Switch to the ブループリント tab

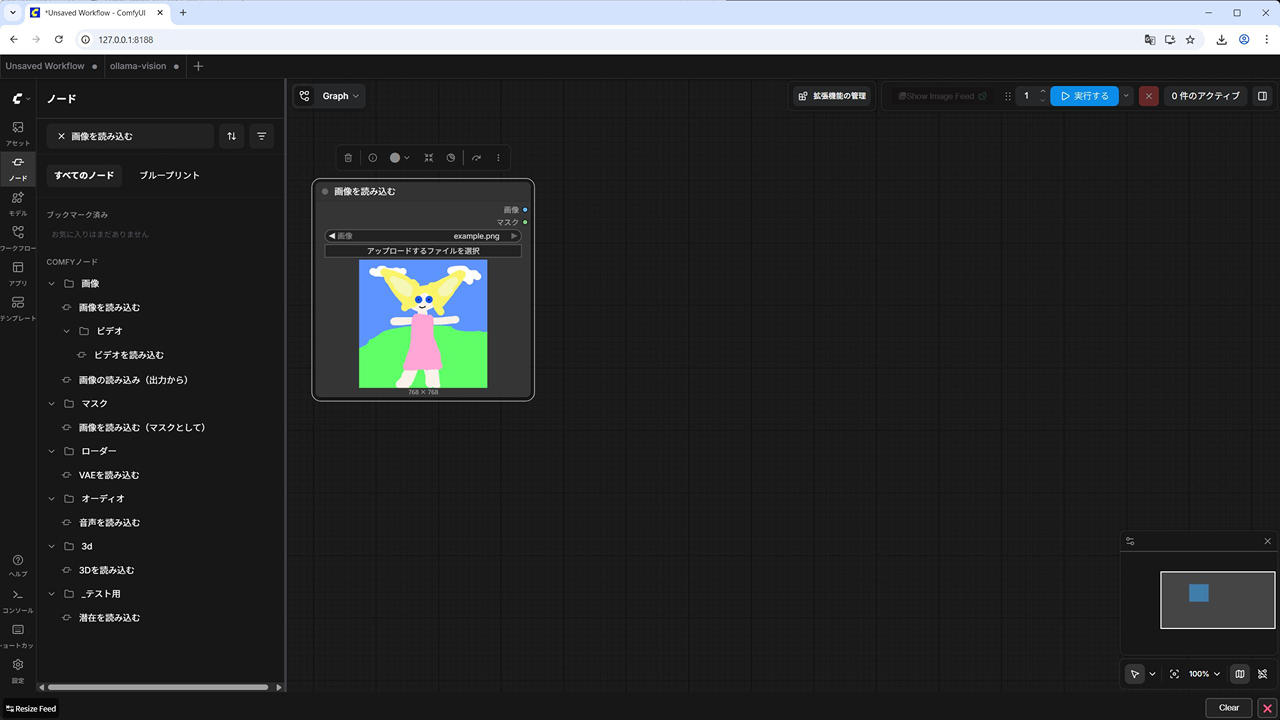[169, 176]
